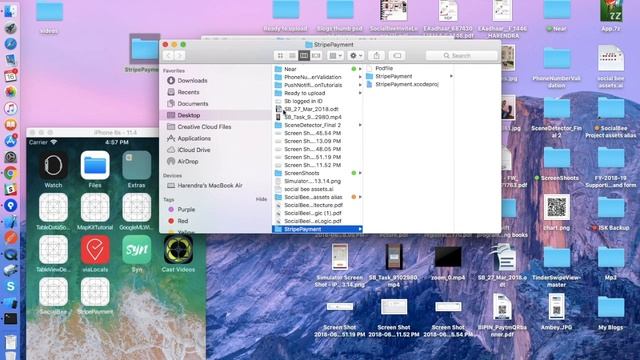Open Cast Videos app in simulator
The width and height of the screenshot is (640, 360).
click(x=178, y=249)
